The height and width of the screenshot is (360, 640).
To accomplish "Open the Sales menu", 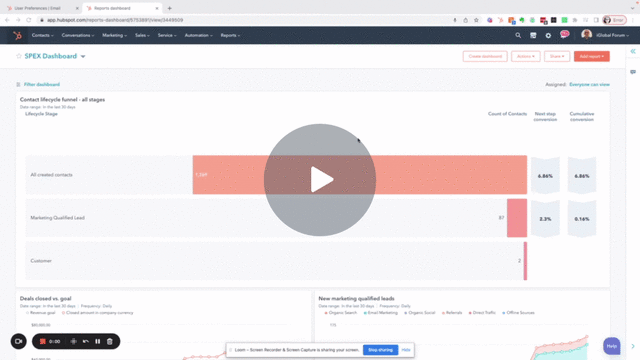I will tap(142, 36).
